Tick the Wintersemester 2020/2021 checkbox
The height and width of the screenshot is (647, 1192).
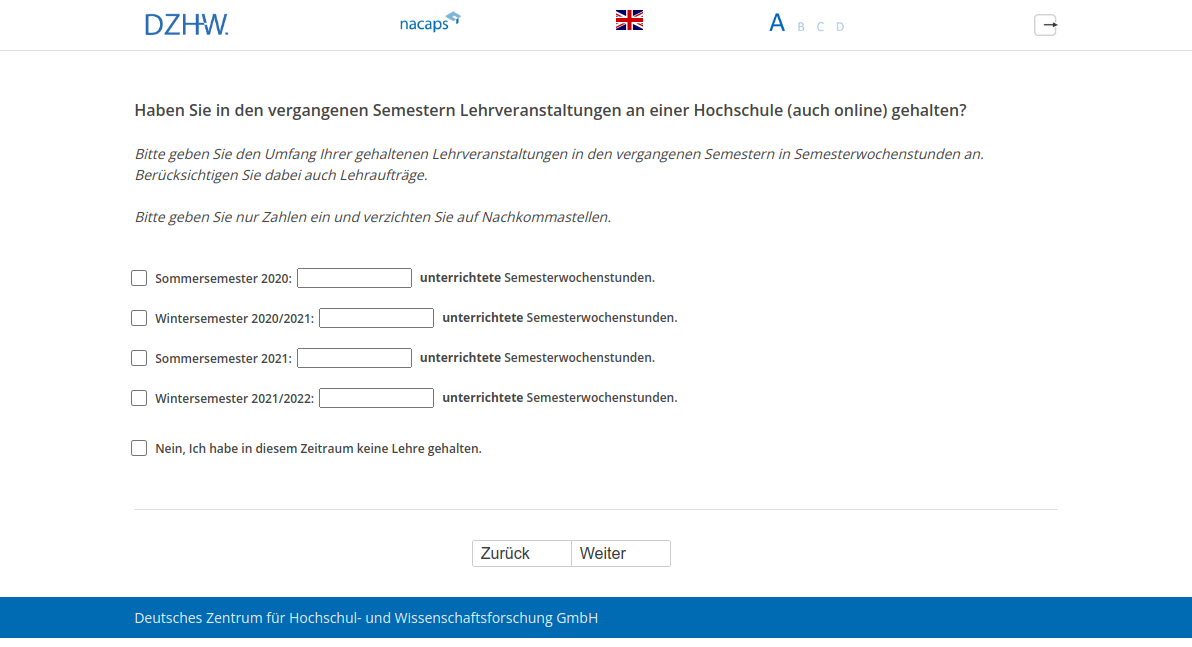pyautogui.click(x=139, y=318)
